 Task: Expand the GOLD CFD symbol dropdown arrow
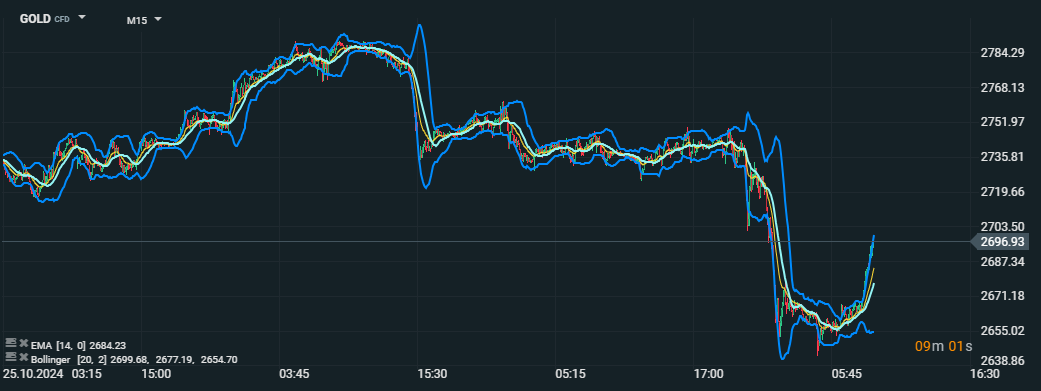coord(82,17)
